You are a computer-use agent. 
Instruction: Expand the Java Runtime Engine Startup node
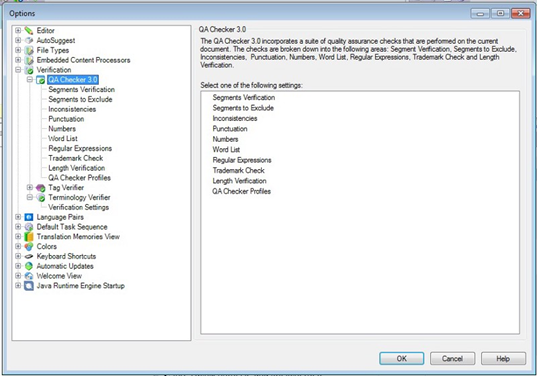[x=18, y=286]
